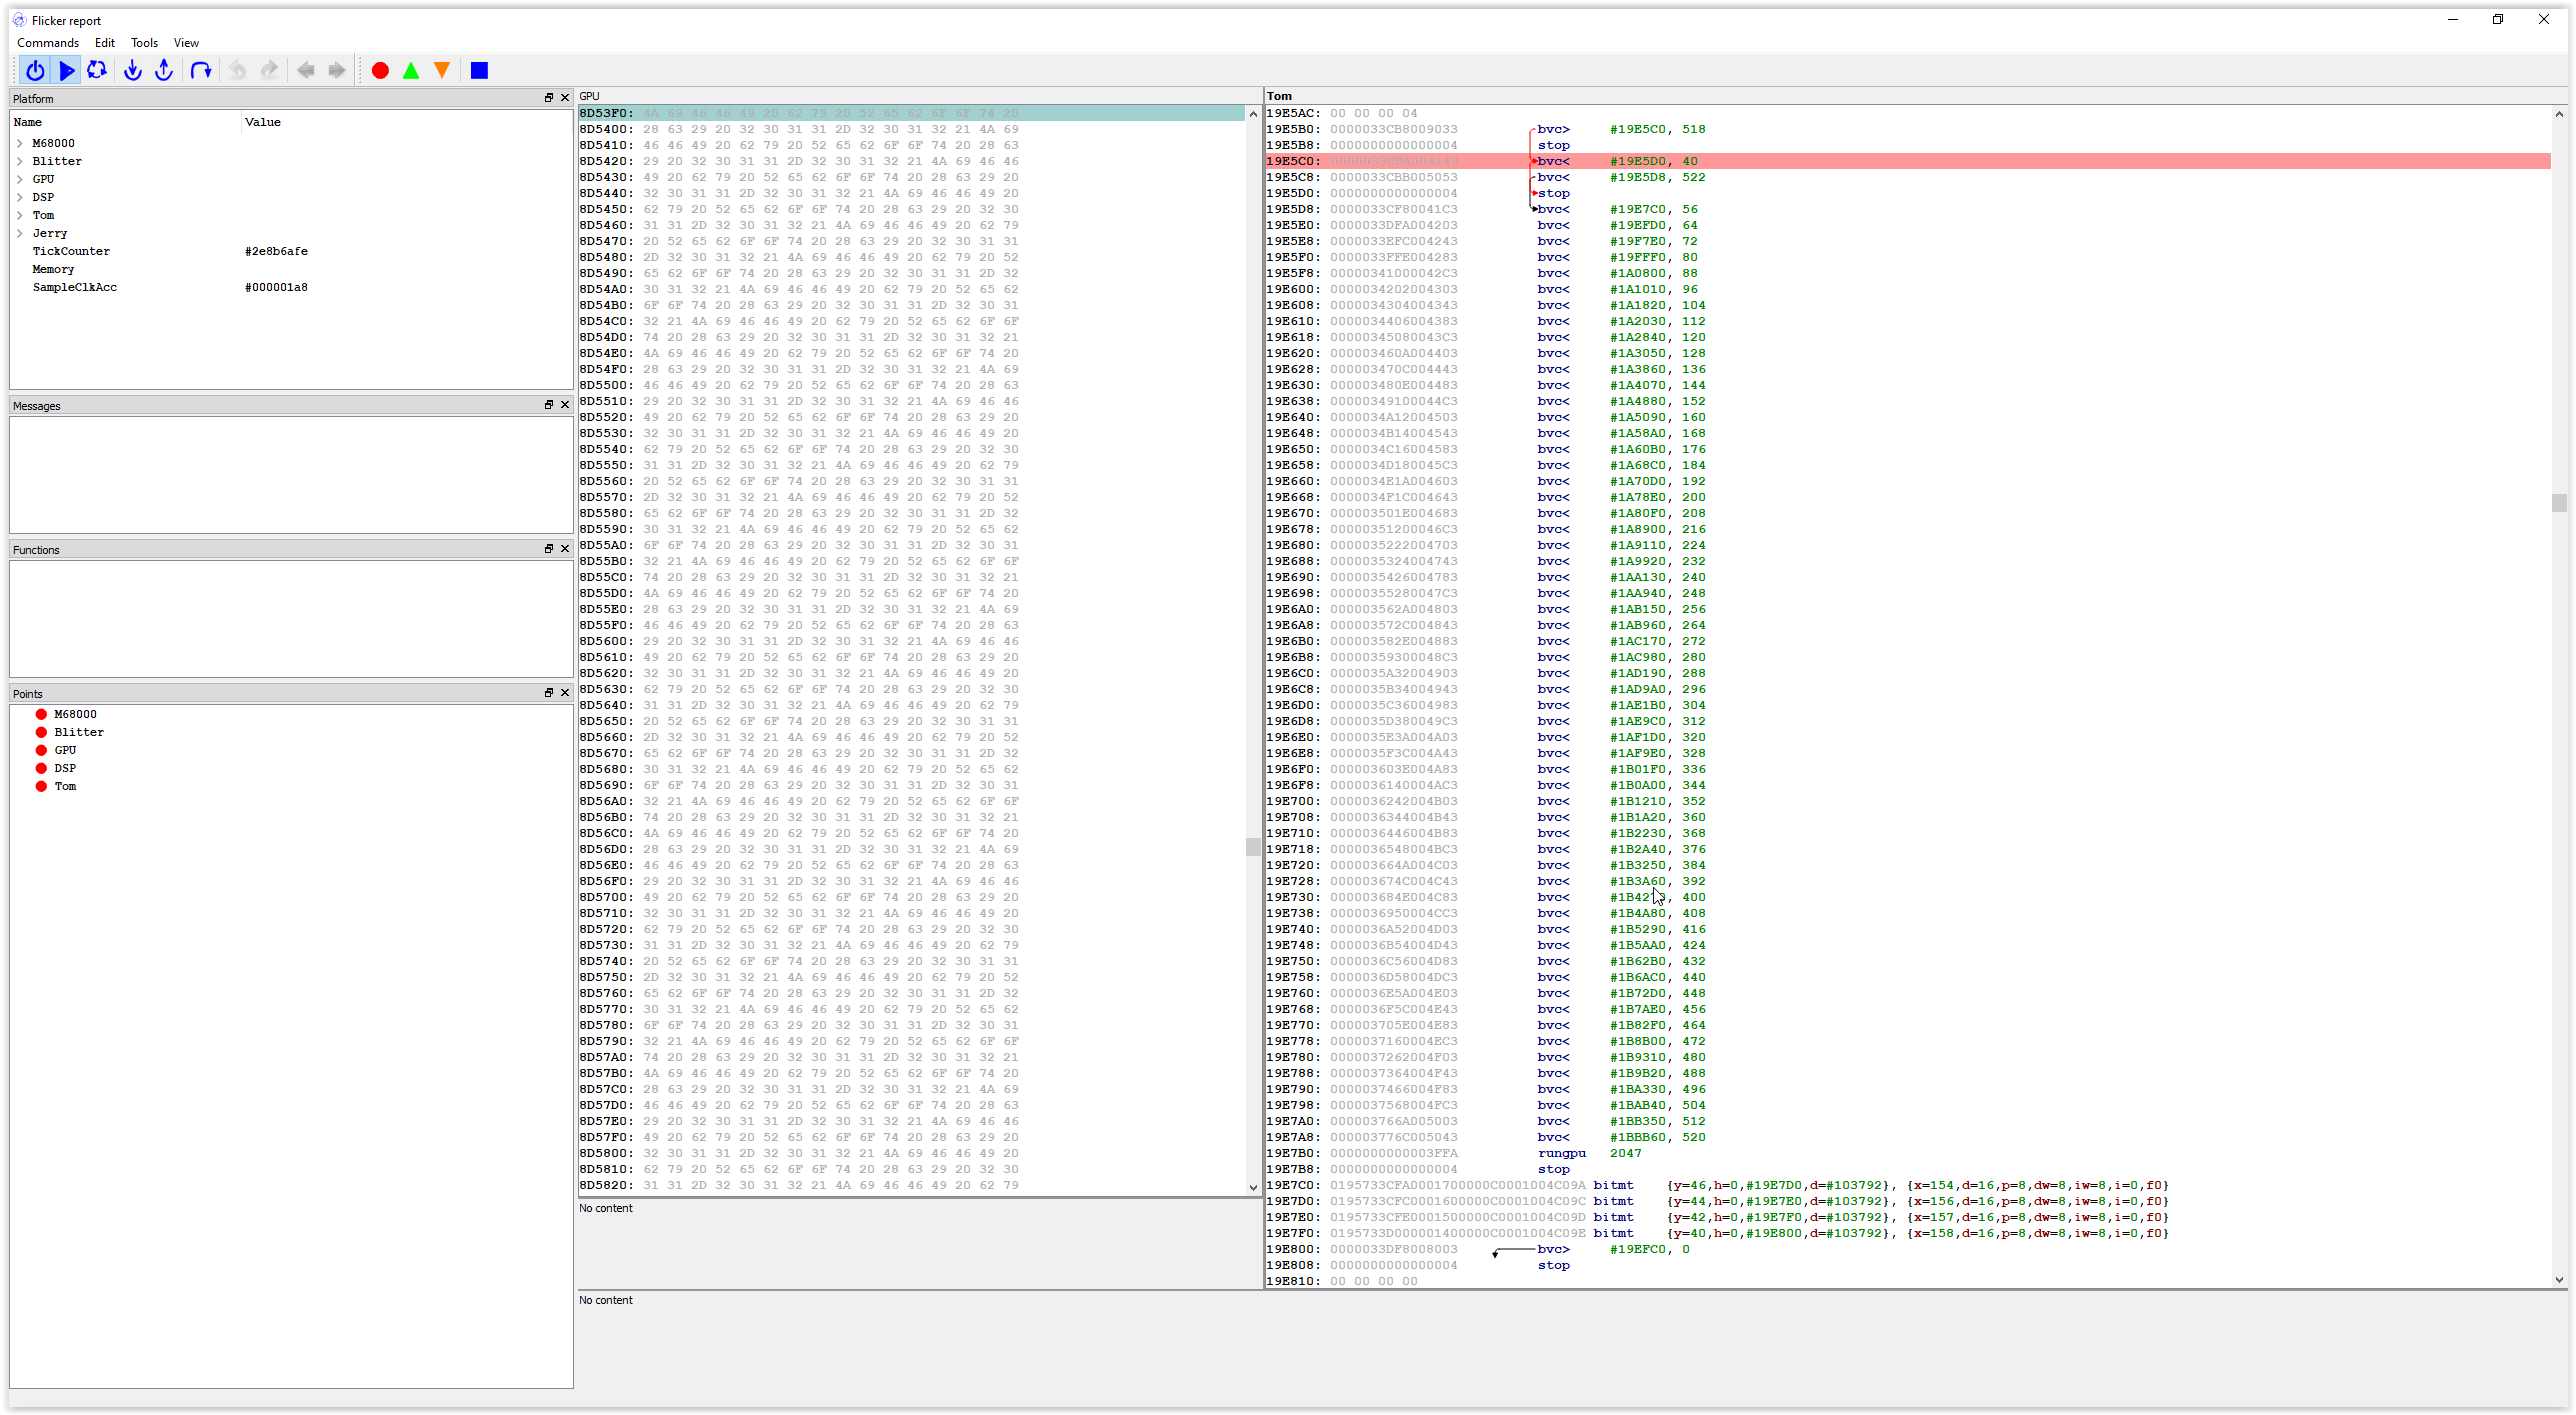The height and width of the screenshot is (1415, 2576).
Task: Toggle the M68000 breakpoint in Points panel
Action: [41, 714]
